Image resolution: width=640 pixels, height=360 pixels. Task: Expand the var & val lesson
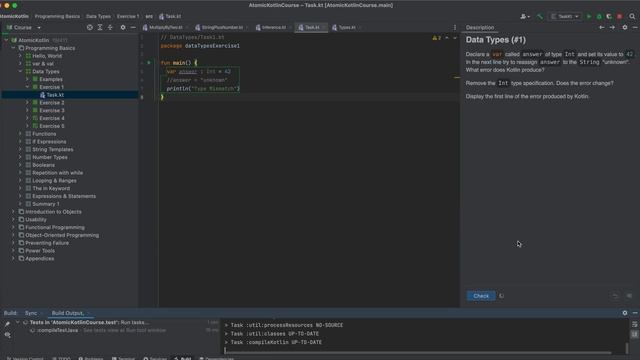click(x=20, y=63)
